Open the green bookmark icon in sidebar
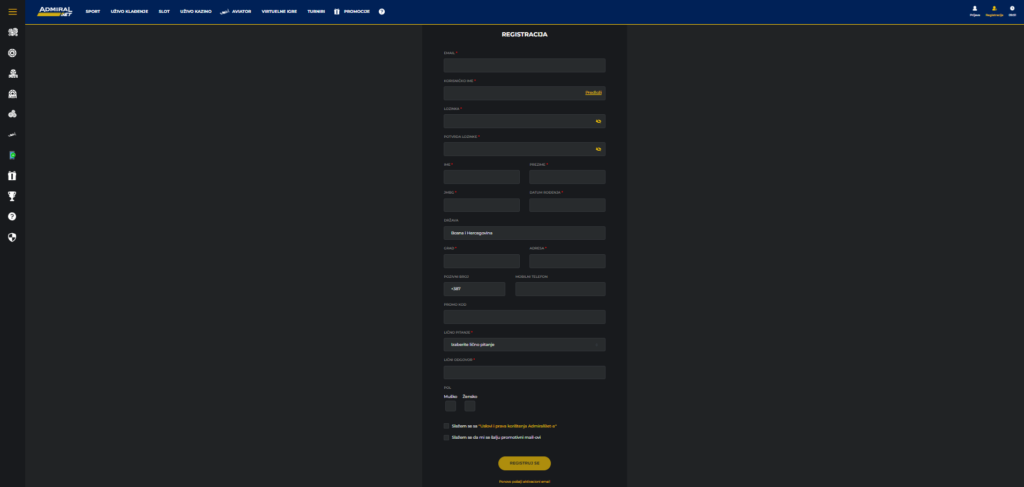Viewport: 1024px width, 487px height. coord(12,155)
